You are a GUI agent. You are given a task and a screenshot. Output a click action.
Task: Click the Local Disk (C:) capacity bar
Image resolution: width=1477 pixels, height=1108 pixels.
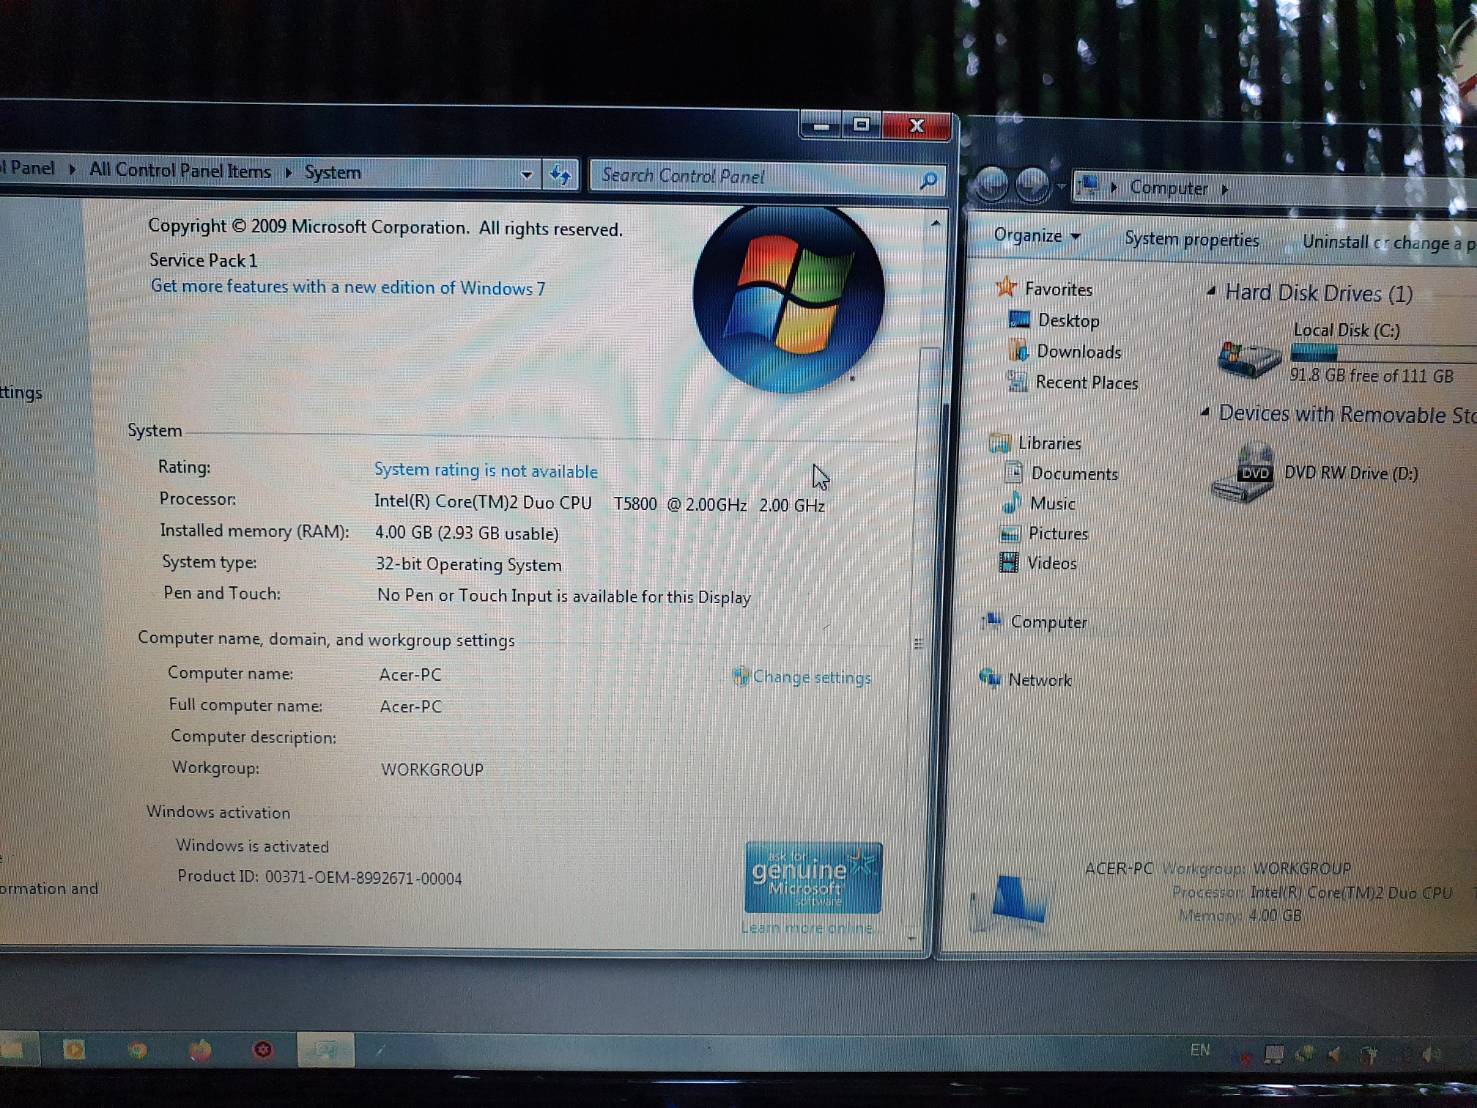pos(1383,352)
